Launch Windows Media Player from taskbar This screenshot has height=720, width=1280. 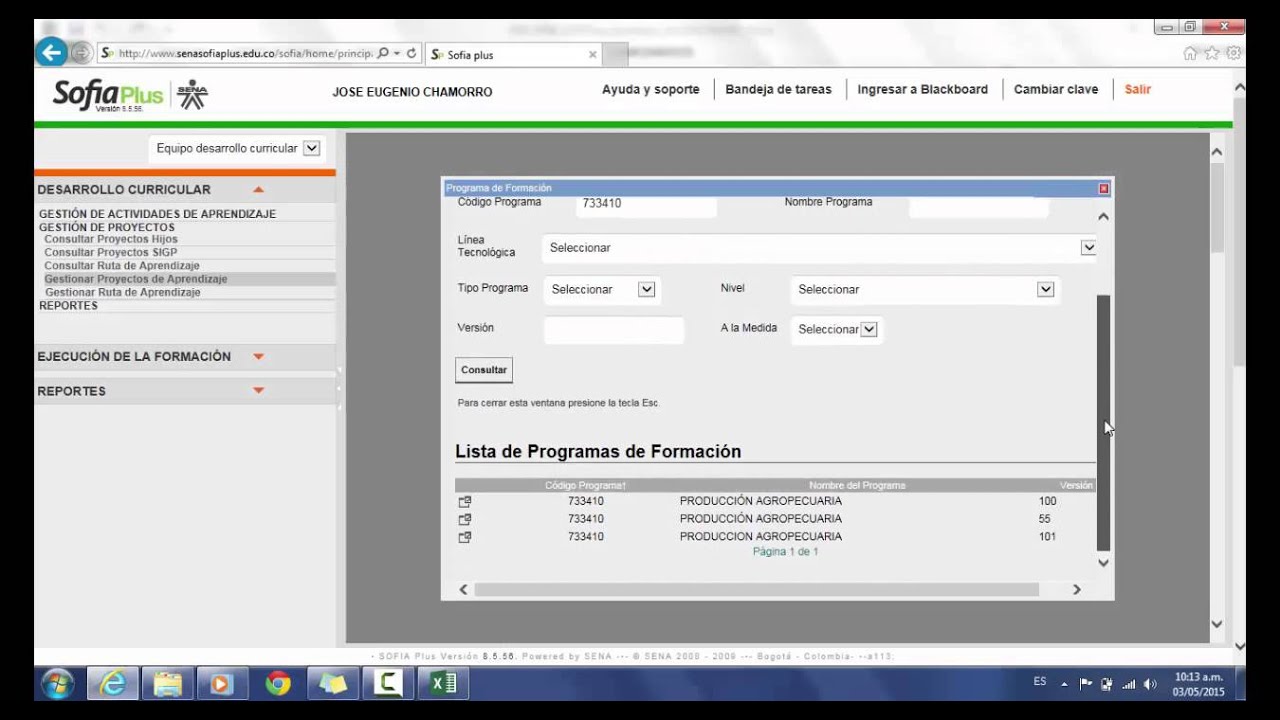tap(222, 683)
